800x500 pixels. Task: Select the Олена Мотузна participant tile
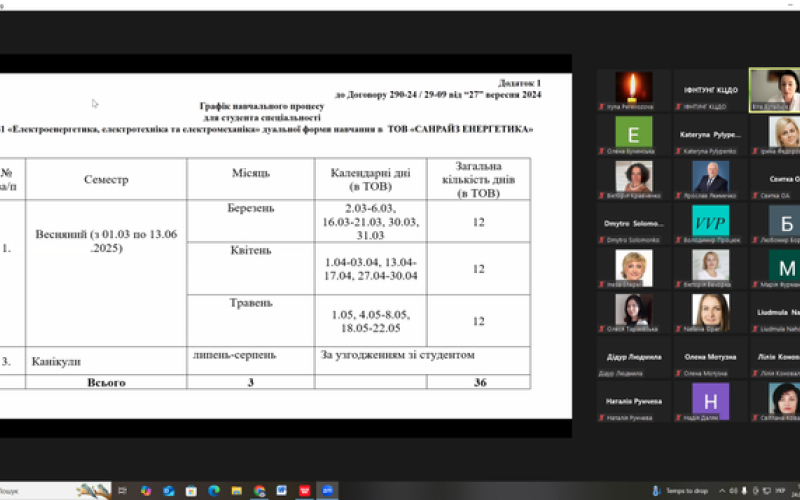[x=710, y=357]
